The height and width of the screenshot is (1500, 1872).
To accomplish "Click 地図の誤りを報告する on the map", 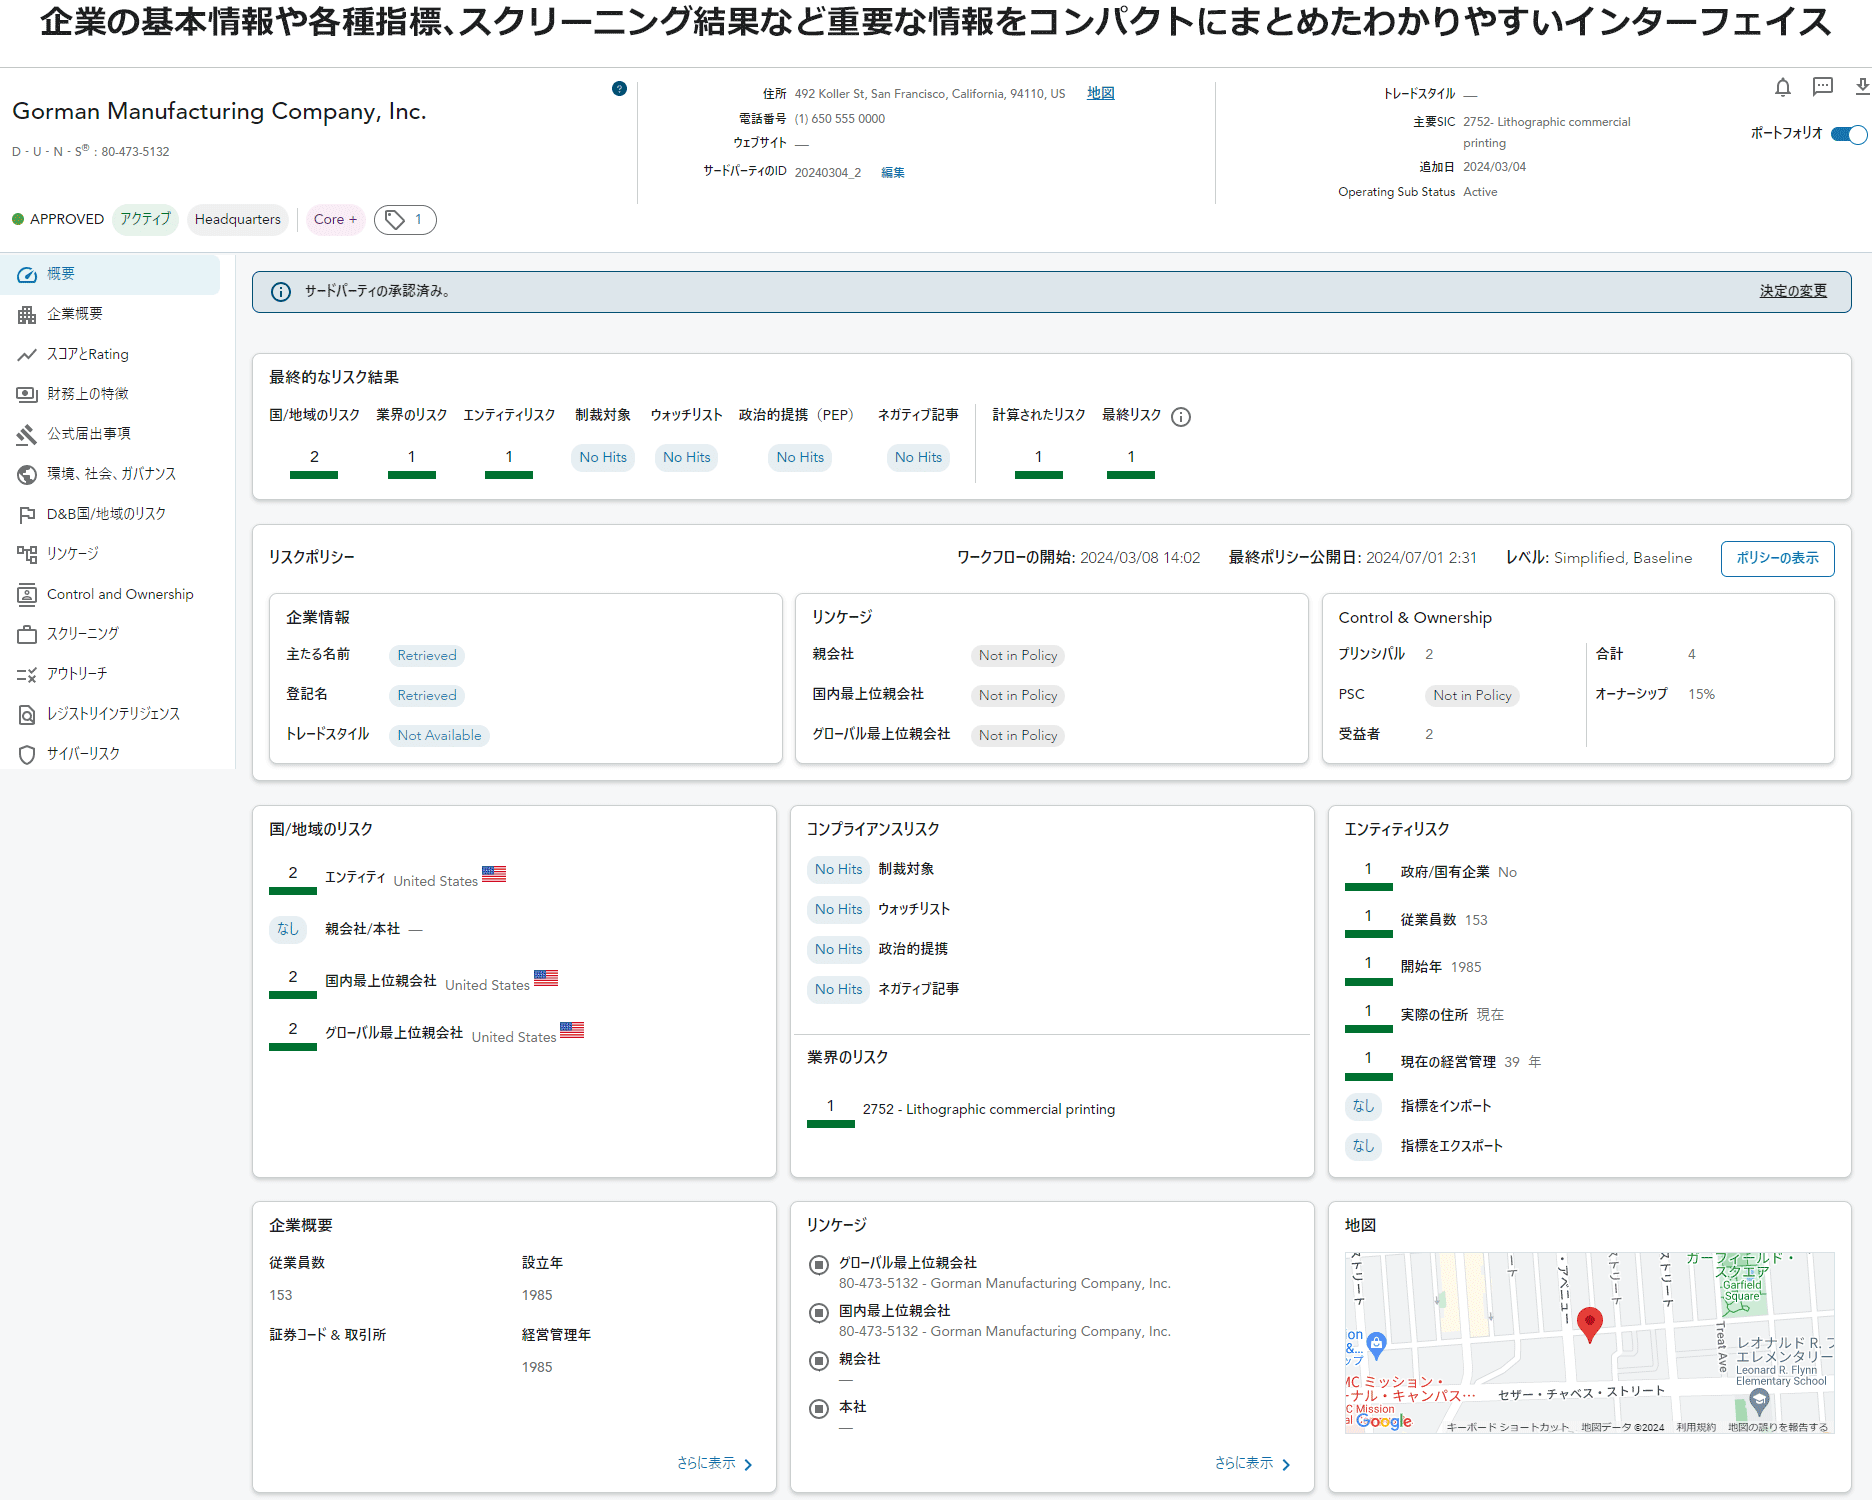I will click(x=1777, y=1427).
